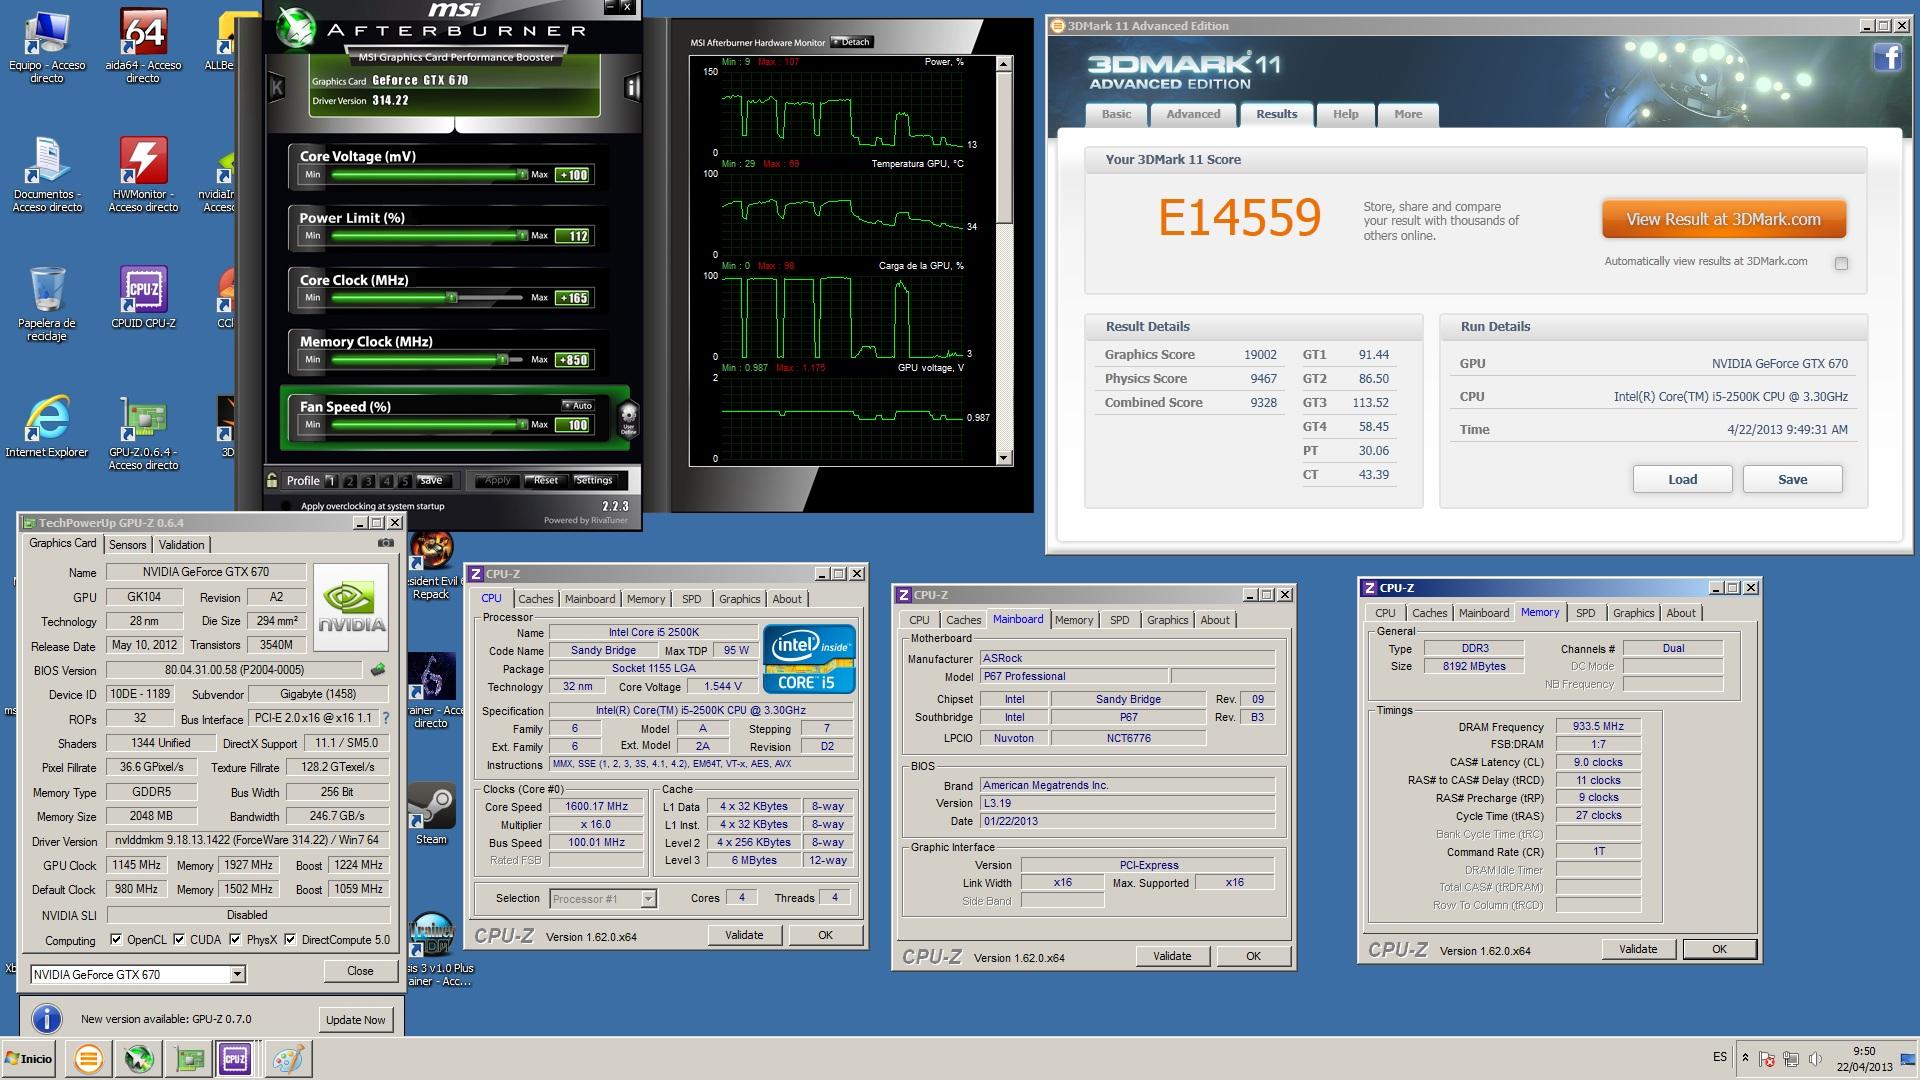Click the Bus Interface question mark icon

pos(386,718)
